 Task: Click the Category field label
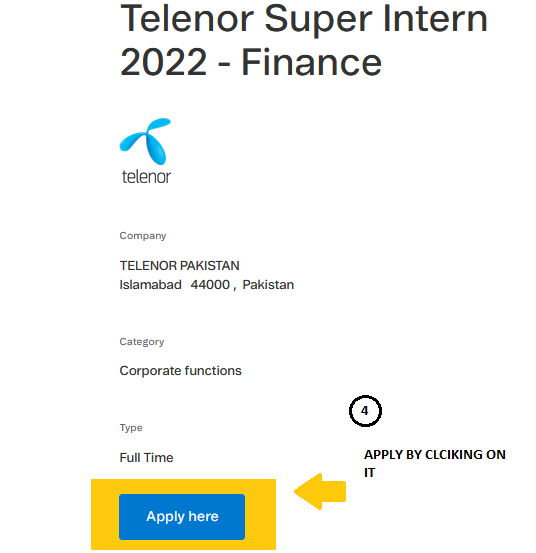142,341
